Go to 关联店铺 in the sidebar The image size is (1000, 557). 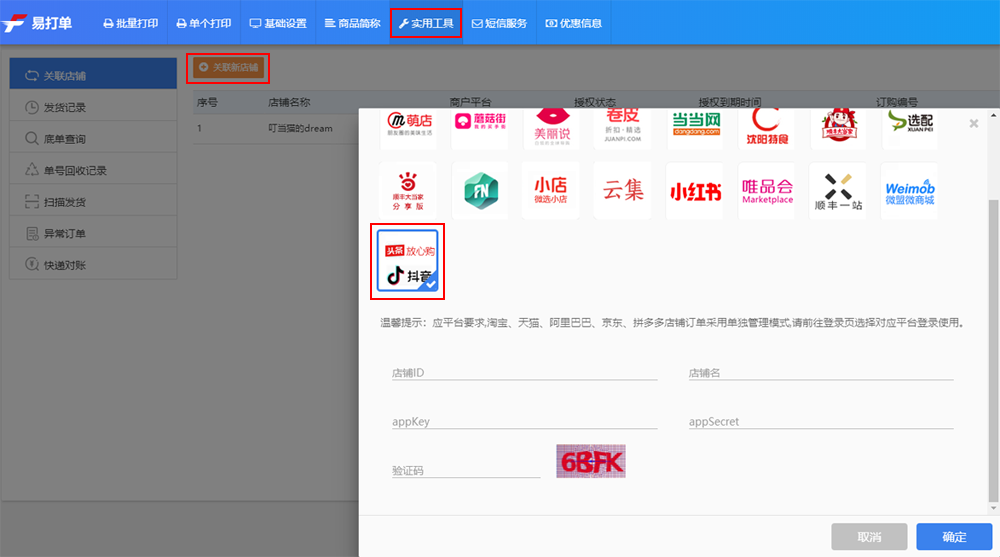tap(93, 75)
